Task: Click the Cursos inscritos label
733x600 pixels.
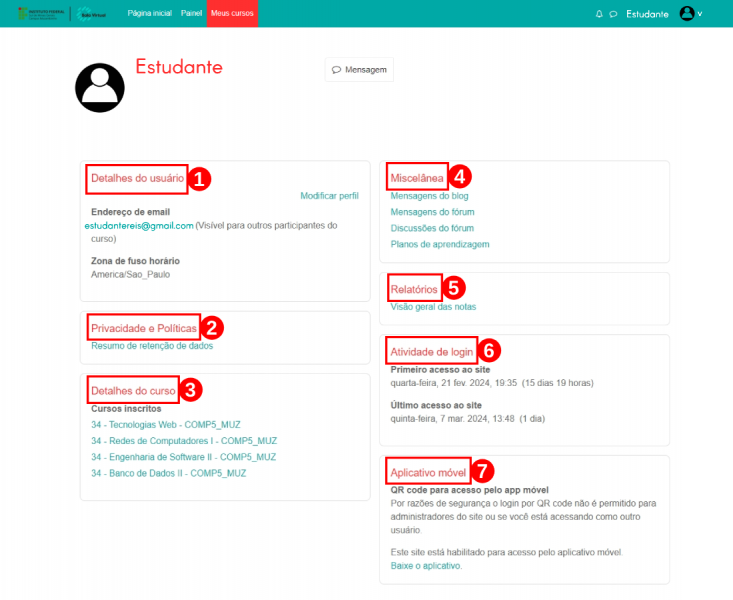Action: coord(126,409)
